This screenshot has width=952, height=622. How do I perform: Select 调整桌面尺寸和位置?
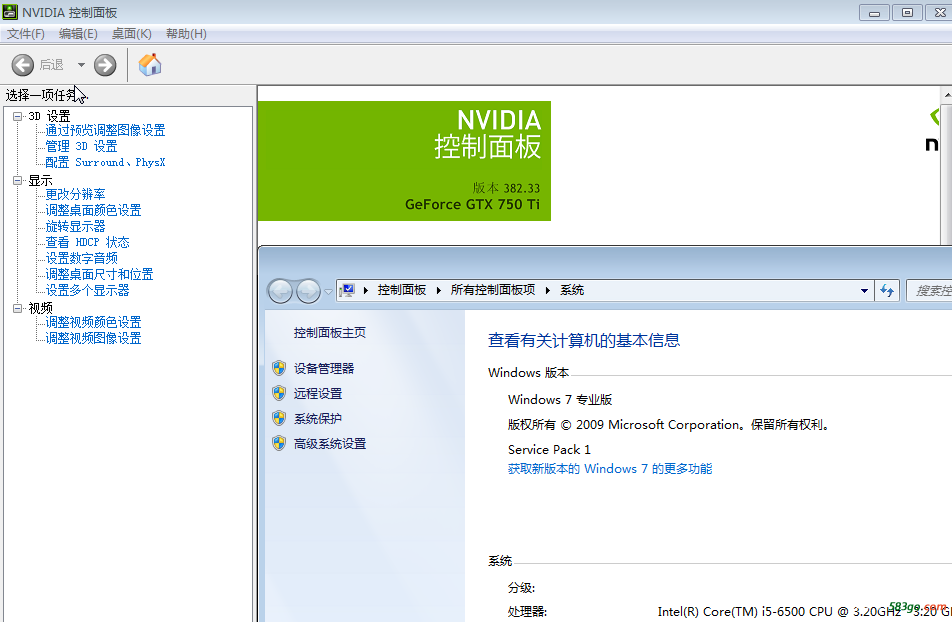tap(99, 275)
